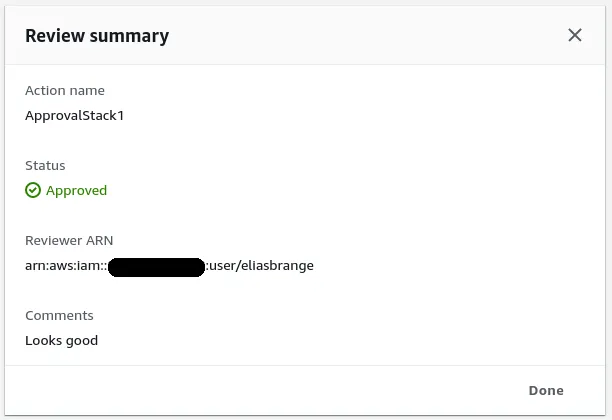Image resolution: width=612 pixels, height=420 pixels.
Task: Click the Reviewer ARN field label
Action: tap(69, 240)
